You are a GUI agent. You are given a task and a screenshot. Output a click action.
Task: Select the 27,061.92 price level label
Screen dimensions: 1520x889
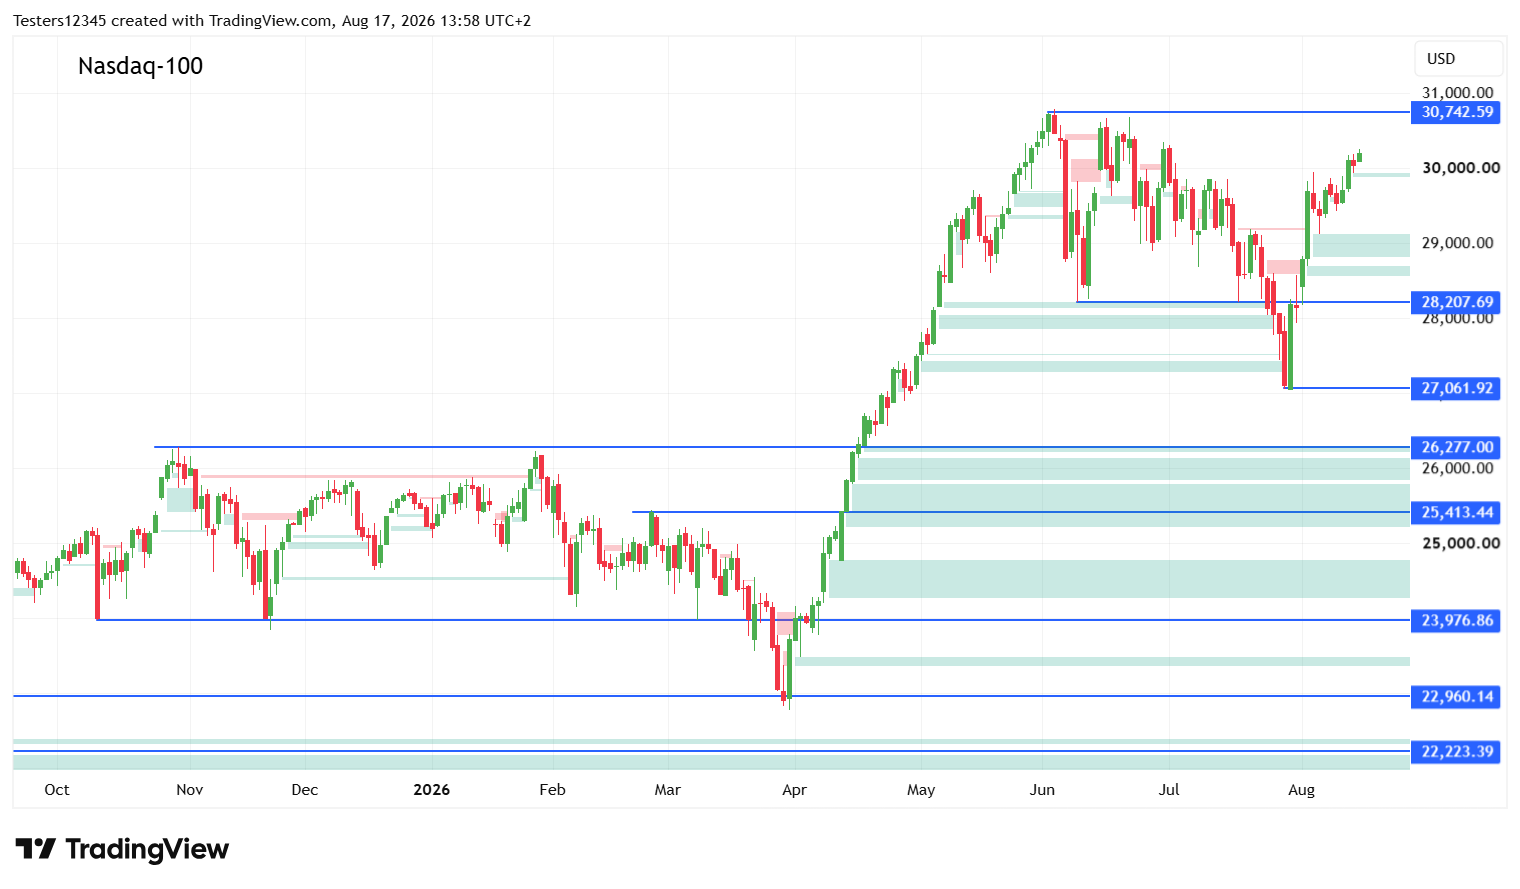pyautogui.click(x=1455, y=388)
